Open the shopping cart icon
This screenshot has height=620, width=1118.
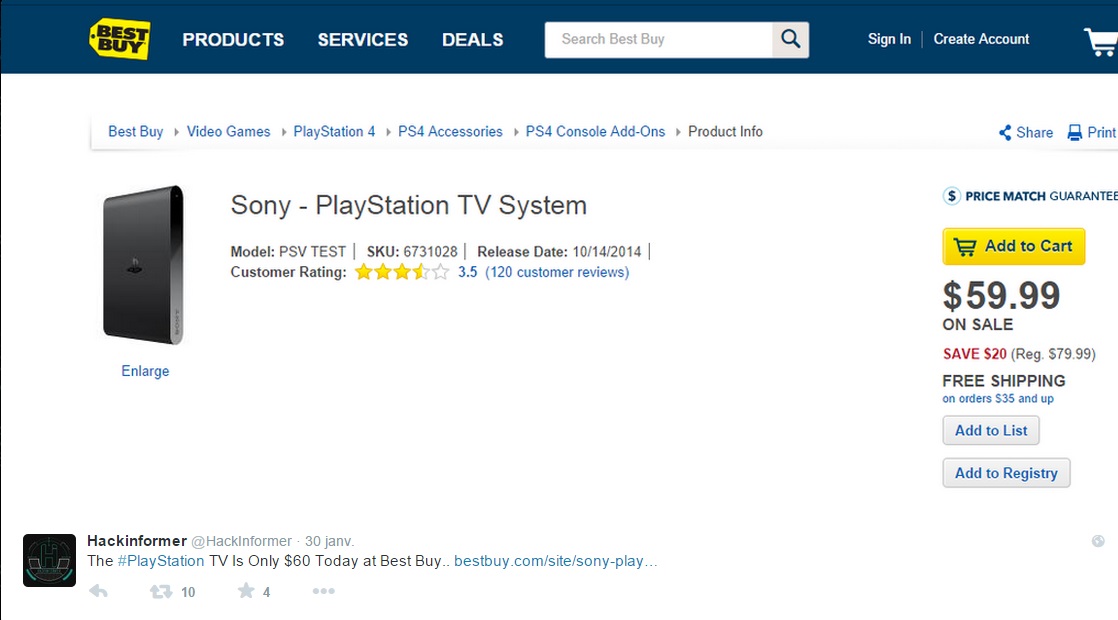coord(1101,41)
